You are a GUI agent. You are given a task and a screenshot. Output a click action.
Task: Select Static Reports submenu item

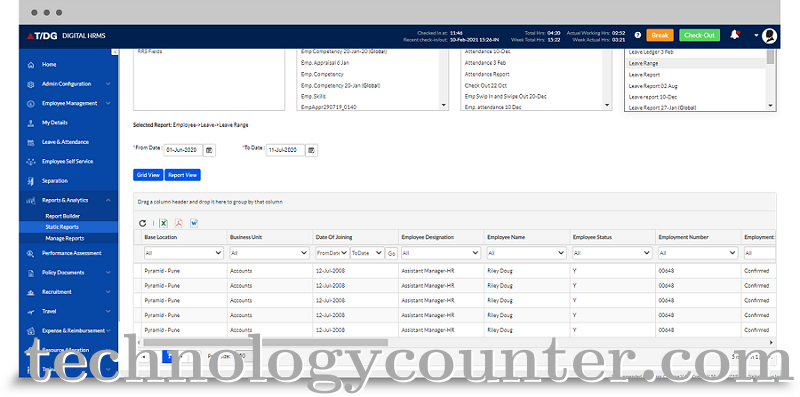(x=62, y=227)
